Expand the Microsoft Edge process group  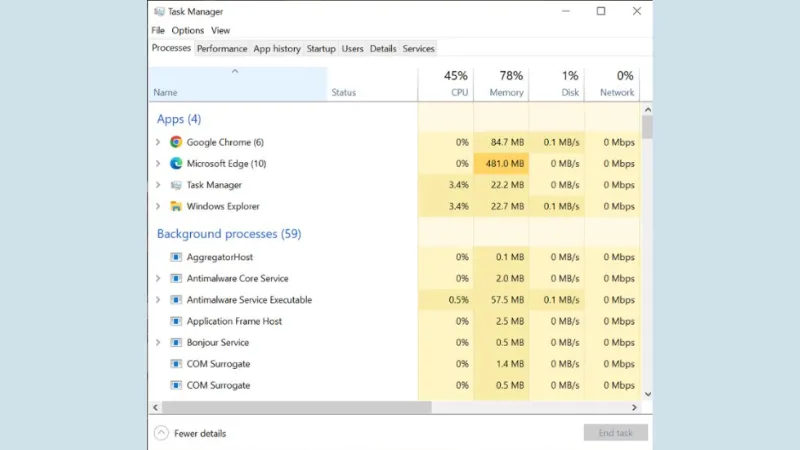coord(158,163)
